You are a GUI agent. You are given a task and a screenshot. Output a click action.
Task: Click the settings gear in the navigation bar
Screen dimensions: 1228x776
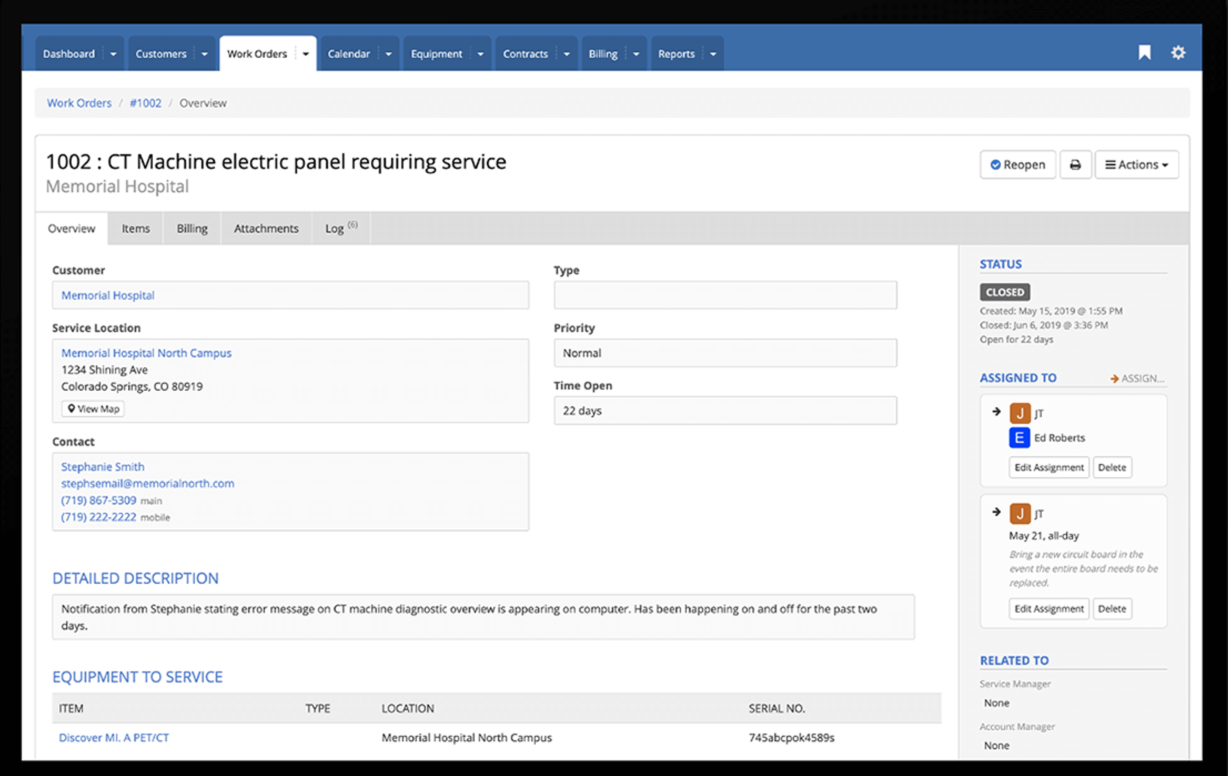click(x=1178, y=51)
